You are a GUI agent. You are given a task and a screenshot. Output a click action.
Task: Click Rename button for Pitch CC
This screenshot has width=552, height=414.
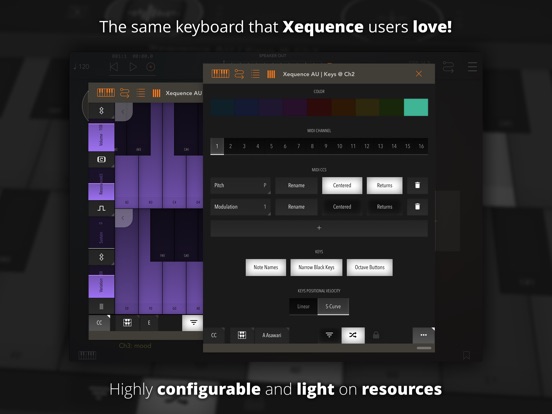pos(296,185)
